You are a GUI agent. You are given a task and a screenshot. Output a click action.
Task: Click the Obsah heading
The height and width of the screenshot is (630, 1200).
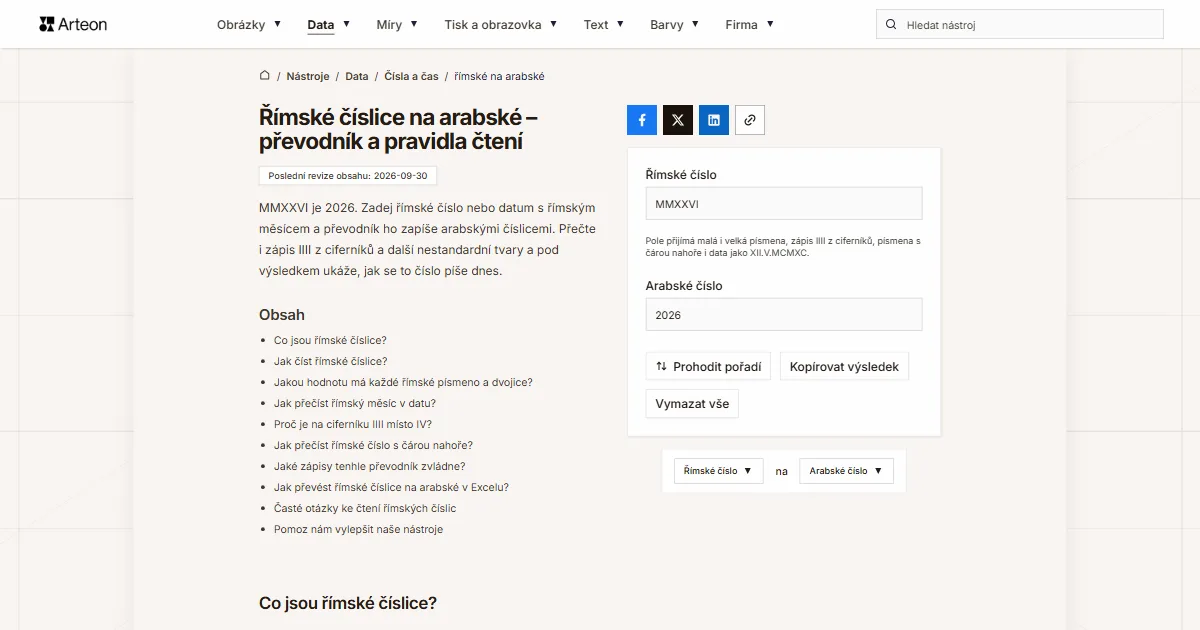tap(282, 315)
